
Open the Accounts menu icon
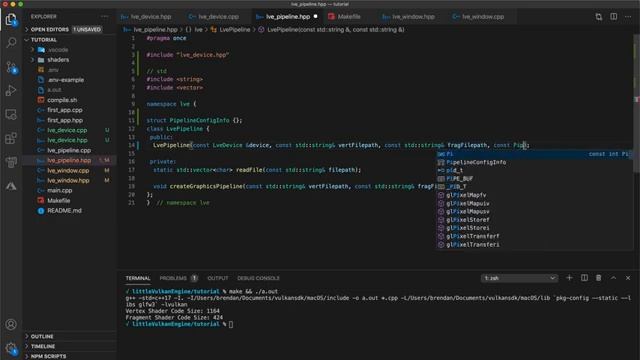tap(11, 324)
